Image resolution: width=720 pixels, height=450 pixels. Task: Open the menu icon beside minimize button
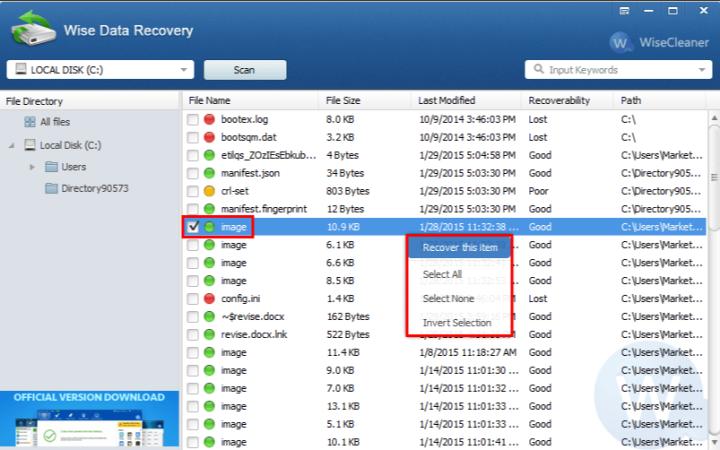pos(624,11)
